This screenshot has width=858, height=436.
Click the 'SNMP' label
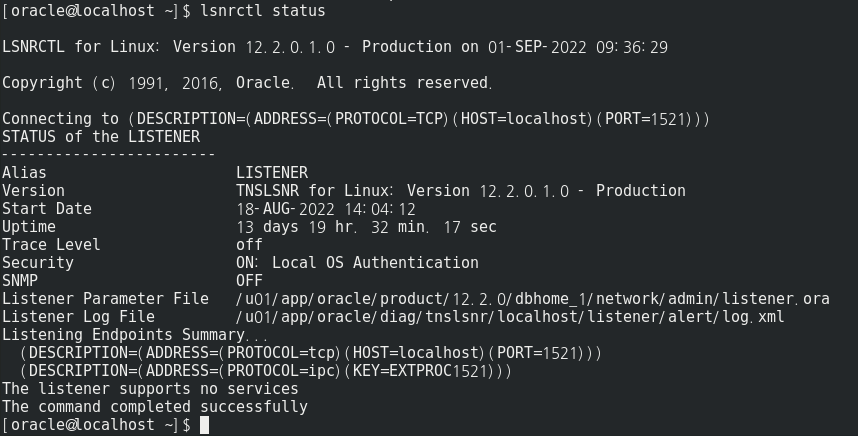20,281
